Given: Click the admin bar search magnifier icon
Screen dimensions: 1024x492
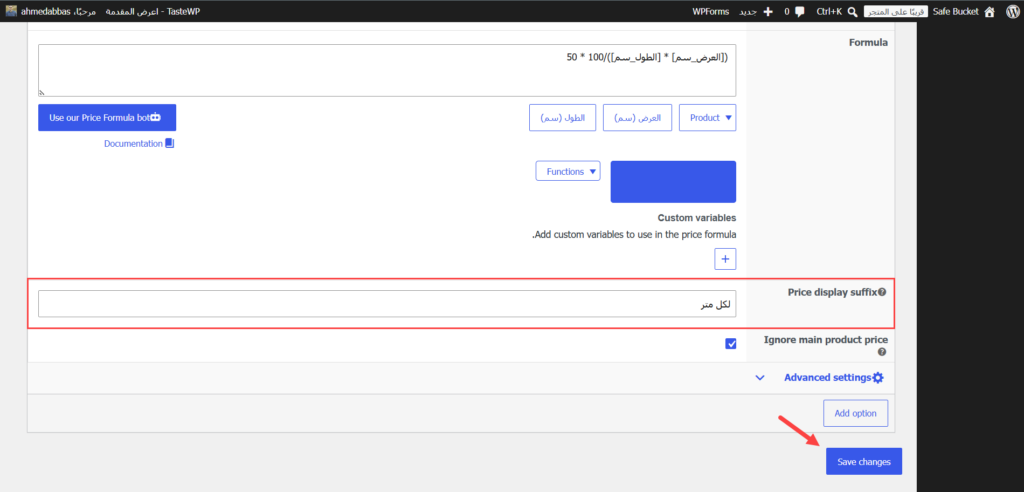Looking at the screenshot, I should [853, 12].
